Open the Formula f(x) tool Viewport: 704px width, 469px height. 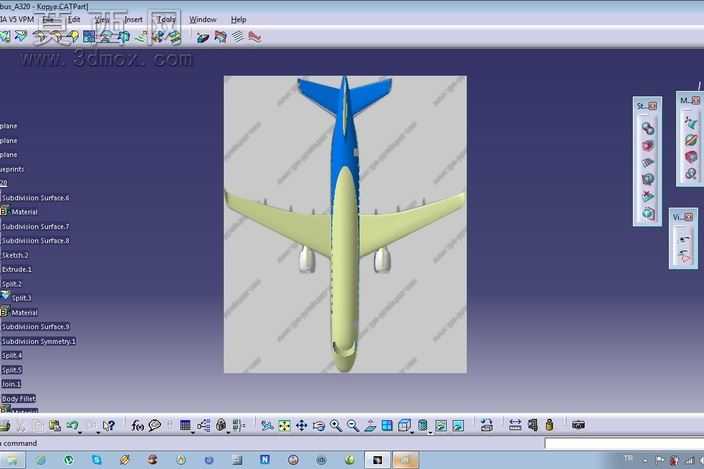(137, 425)
